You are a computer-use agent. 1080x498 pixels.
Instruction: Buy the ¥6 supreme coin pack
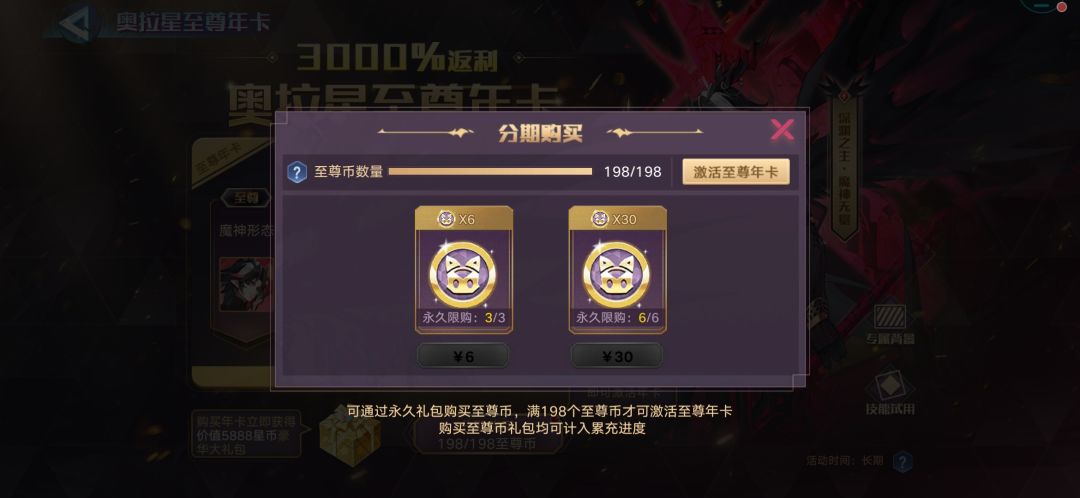(x=463, y=356)
